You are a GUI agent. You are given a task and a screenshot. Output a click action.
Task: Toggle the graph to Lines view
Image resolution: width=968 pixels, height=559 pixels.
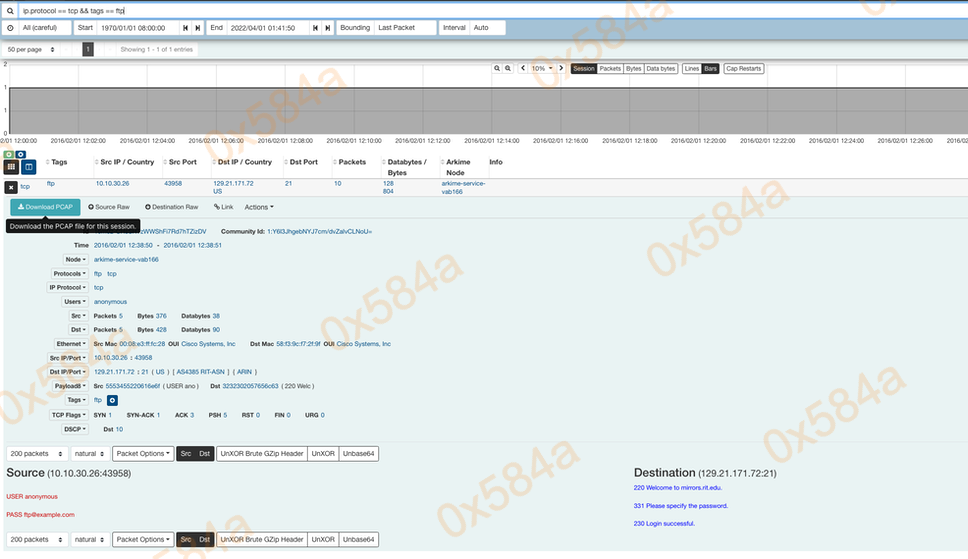[x=691, y=69]
